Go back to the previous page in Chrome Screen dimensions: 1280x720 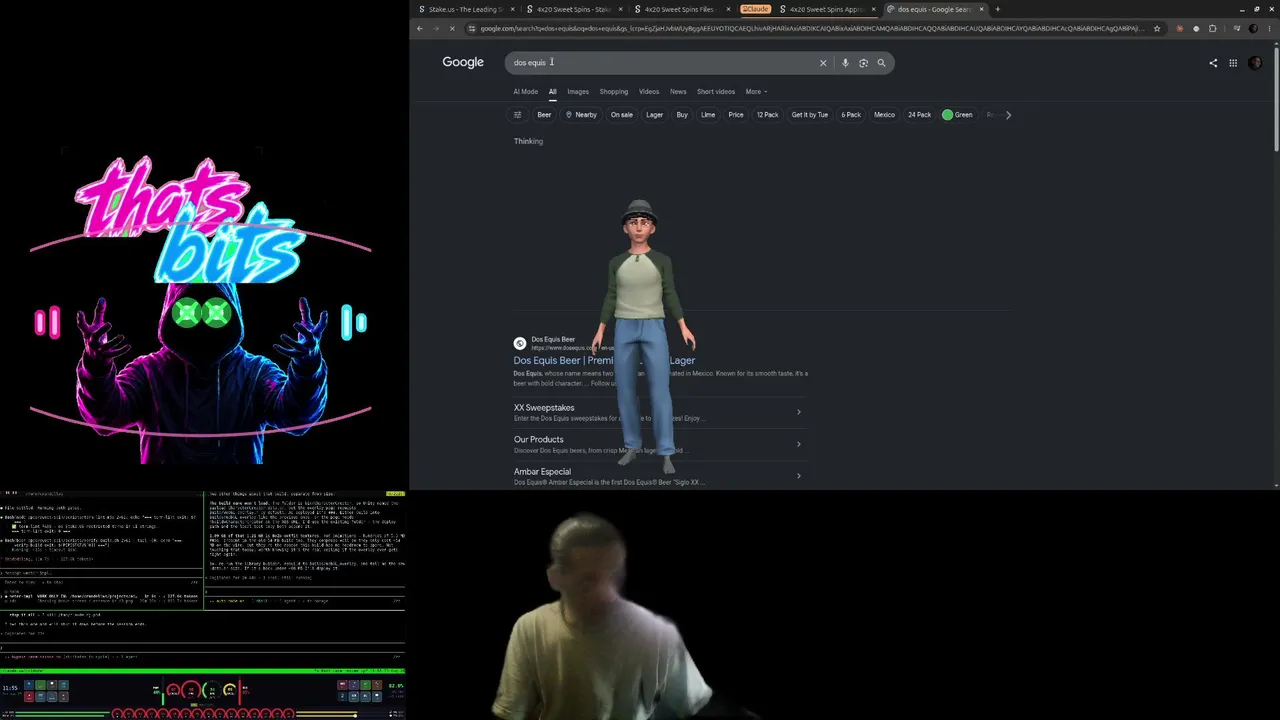tap(420, 28)
